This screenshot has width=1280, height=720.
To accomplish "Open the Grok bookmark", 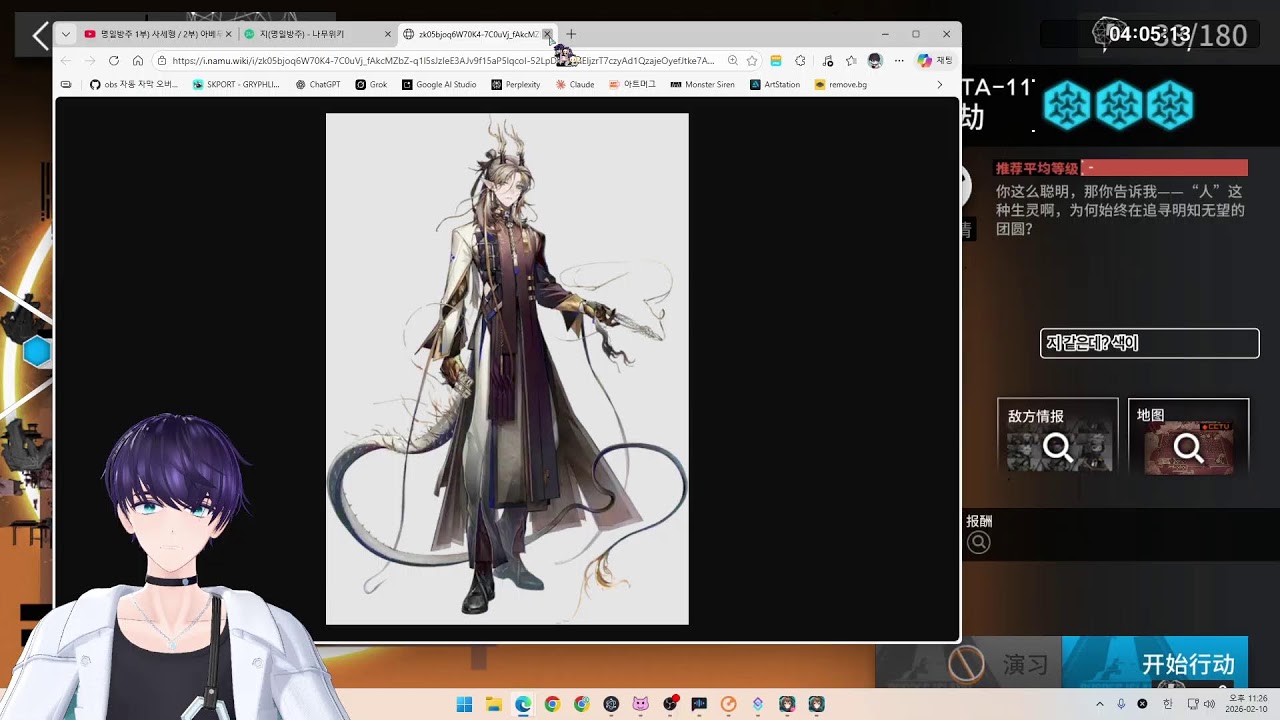I will click(371, 85).
